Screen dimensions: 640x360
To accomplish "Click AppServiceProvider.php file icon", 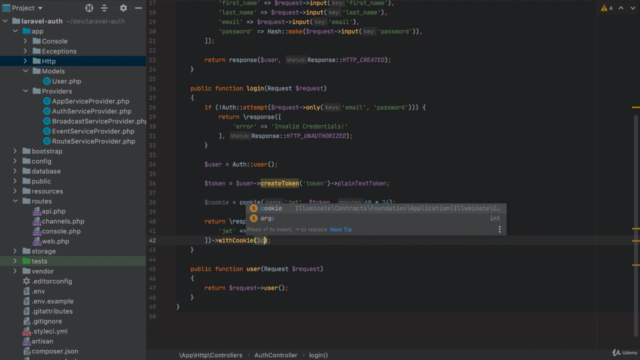I will click(x=47, y=101).
